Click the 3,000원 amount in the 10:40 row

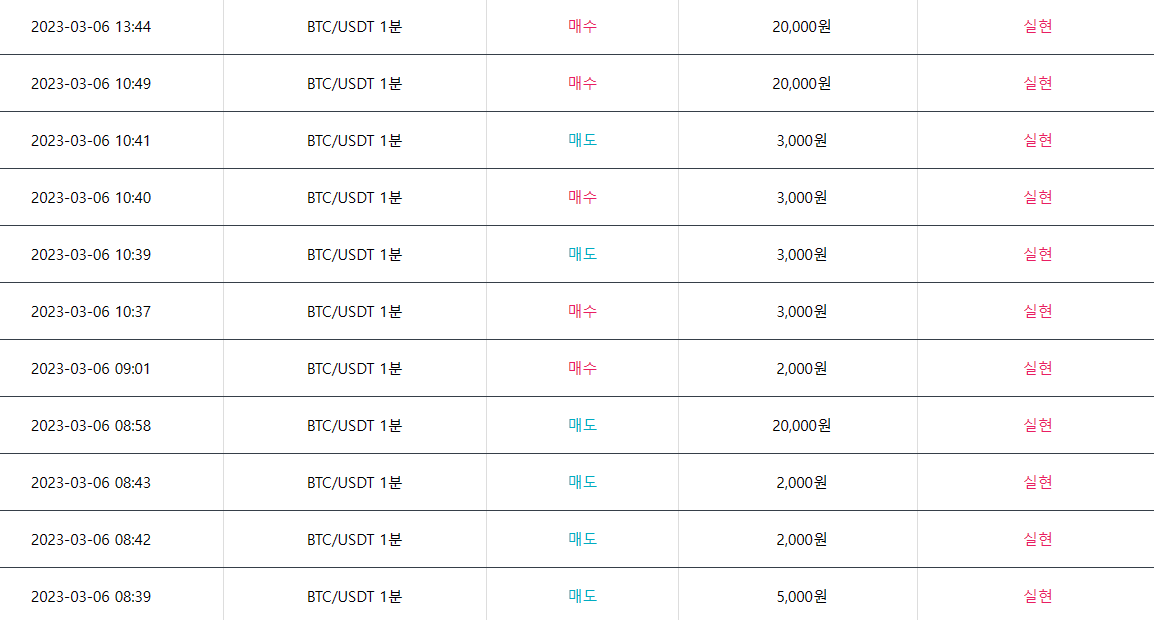click(801, 198)
